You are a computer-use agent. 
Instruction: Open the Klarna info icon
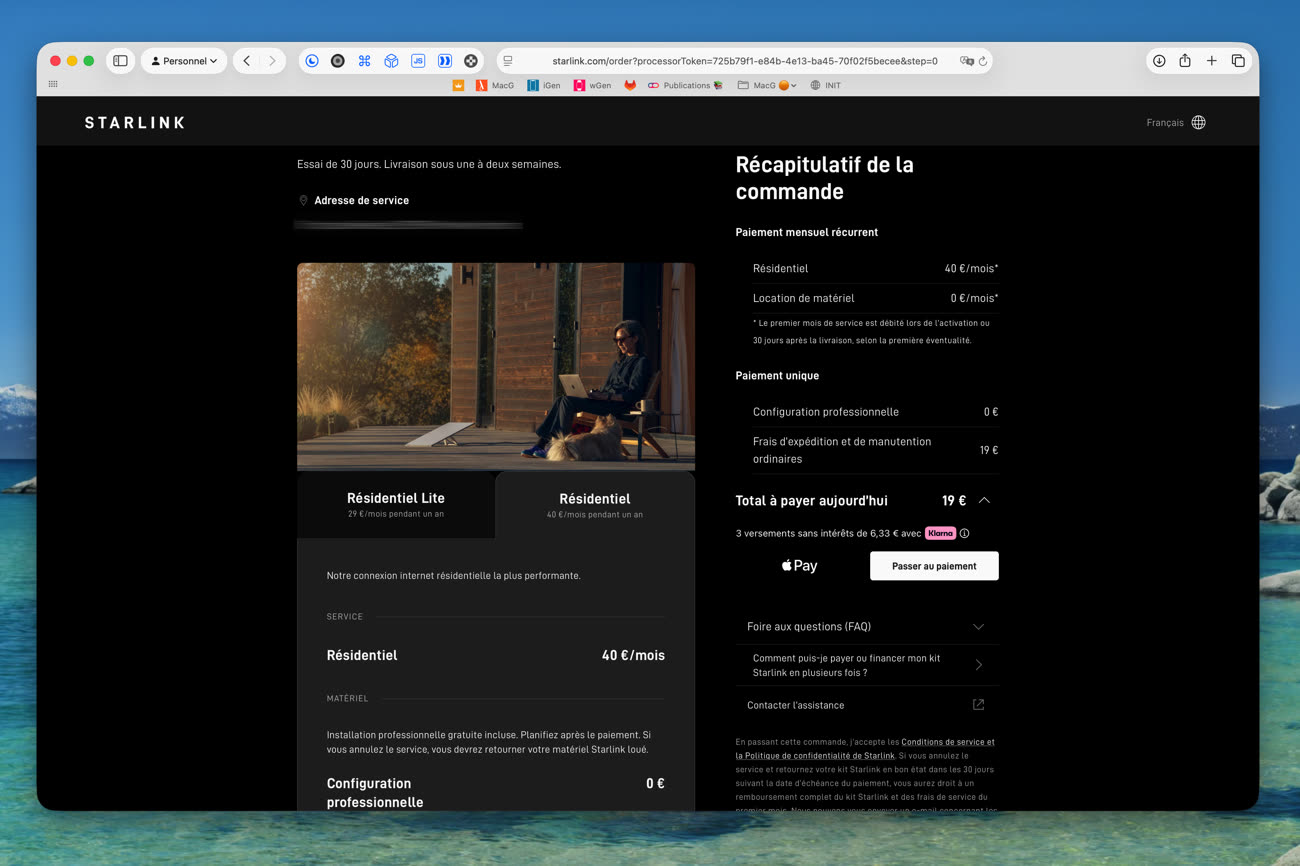tap(964, 534)
